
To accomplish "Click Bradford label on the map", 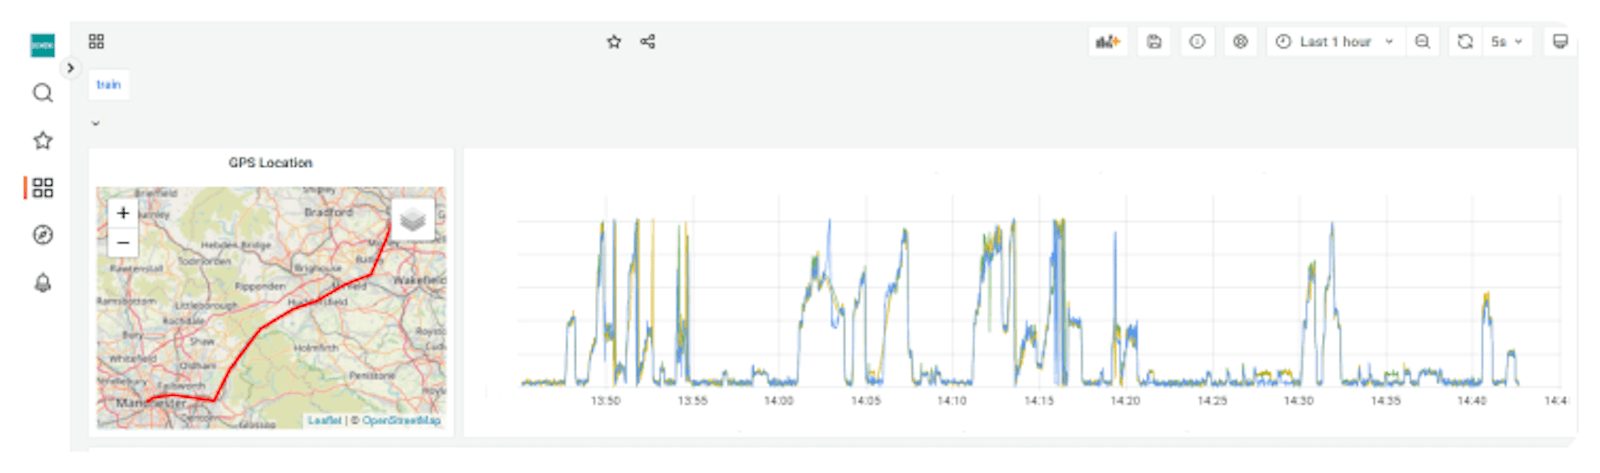I will point(328,212).
